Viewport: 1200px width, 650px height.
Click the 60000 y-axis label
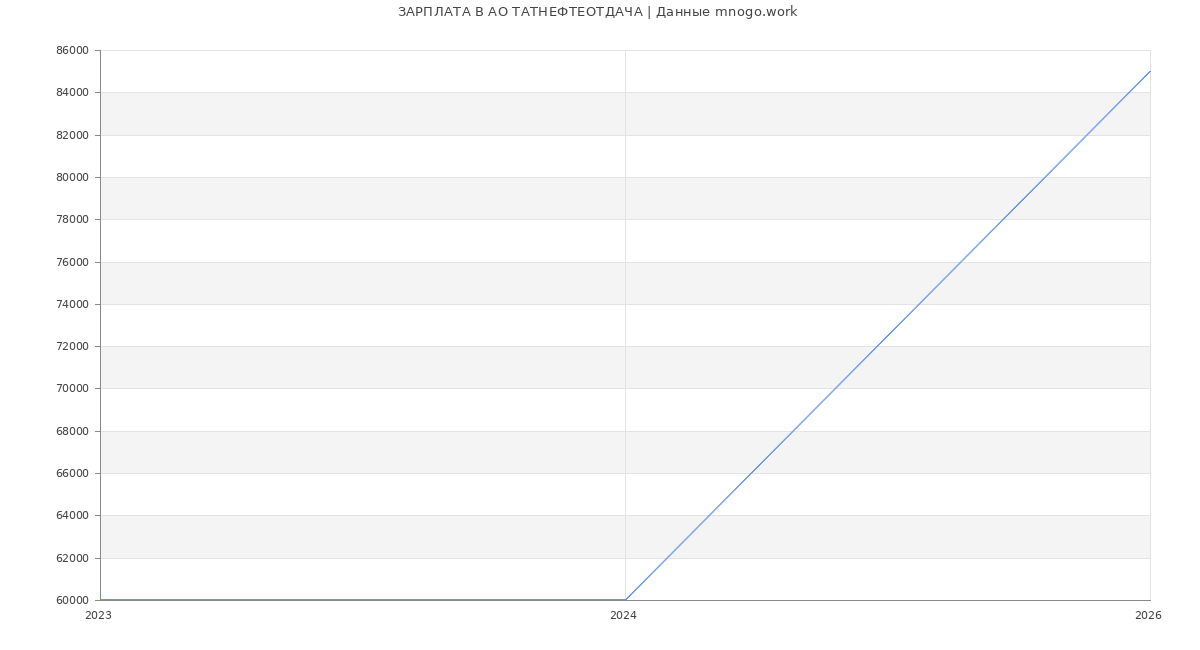pyautogui.click(x=74, y=601)
